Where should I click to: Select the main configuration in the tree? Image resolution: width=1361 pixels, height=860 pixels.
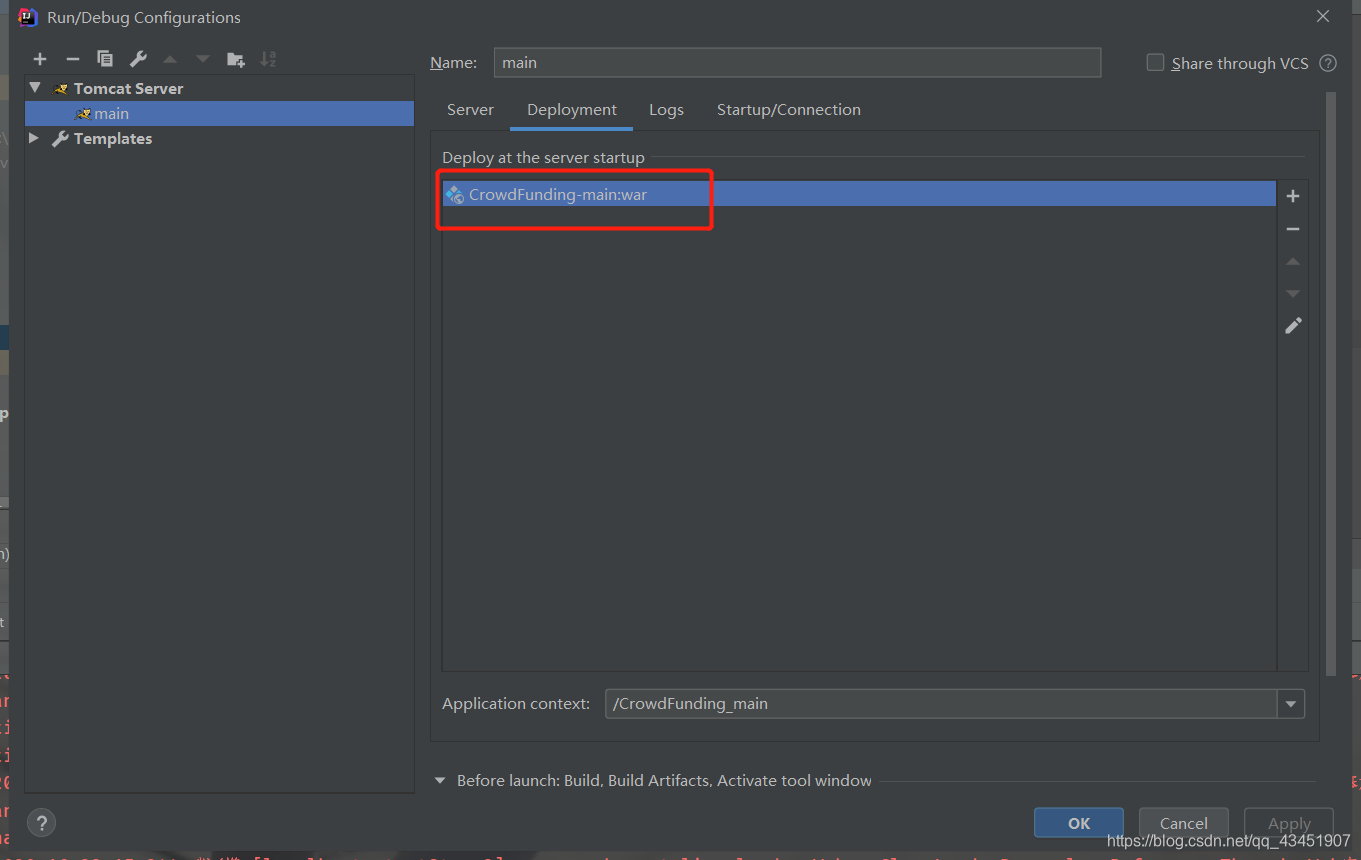click(220, 113)
